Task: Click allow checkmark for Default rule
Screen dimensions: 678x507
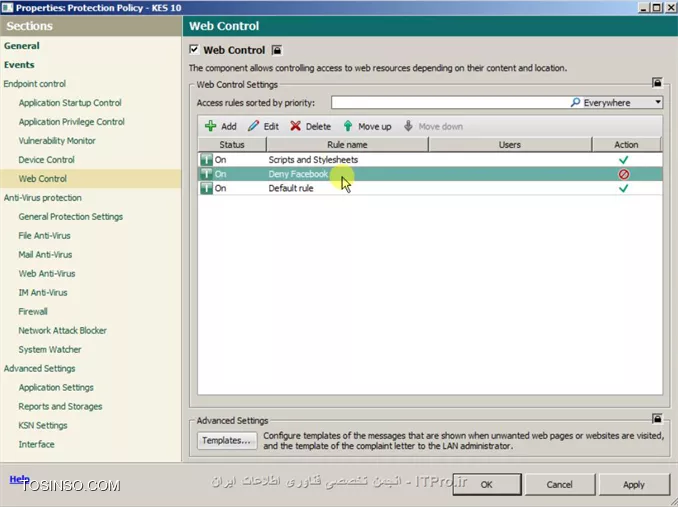Action: point(623,188)
